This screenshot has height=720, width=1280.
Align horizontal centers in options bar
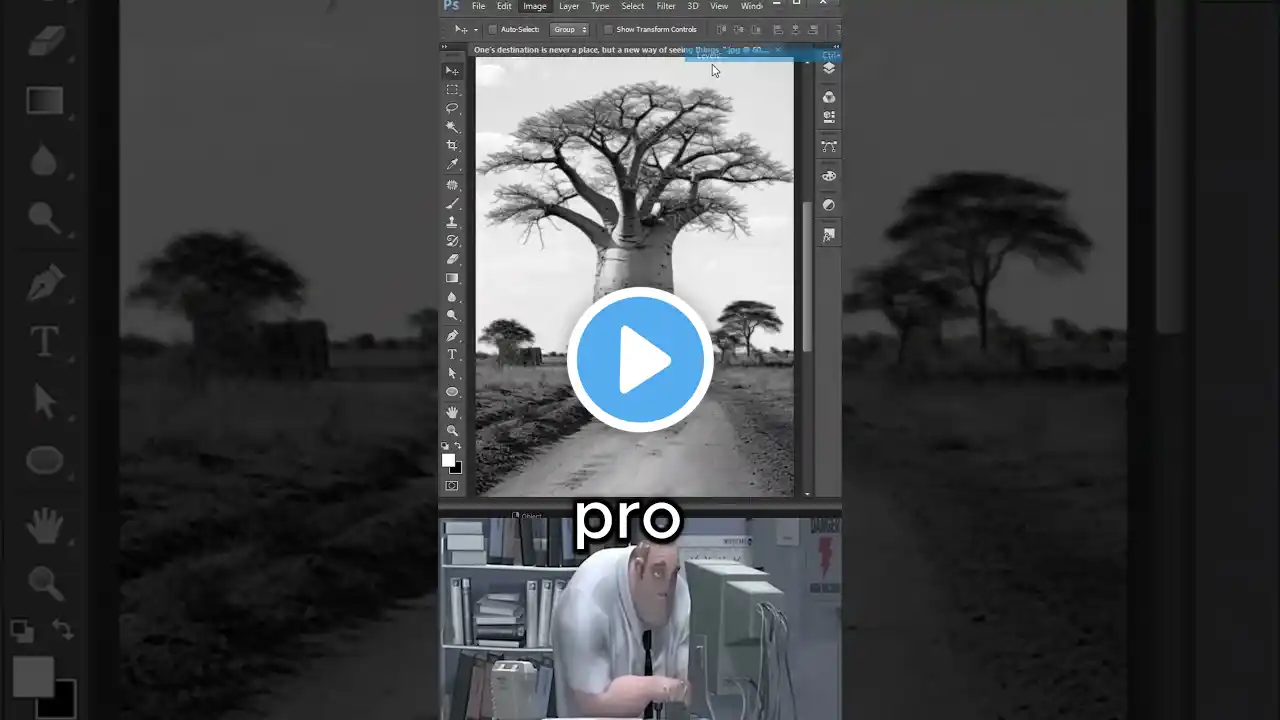click(795, 29)
